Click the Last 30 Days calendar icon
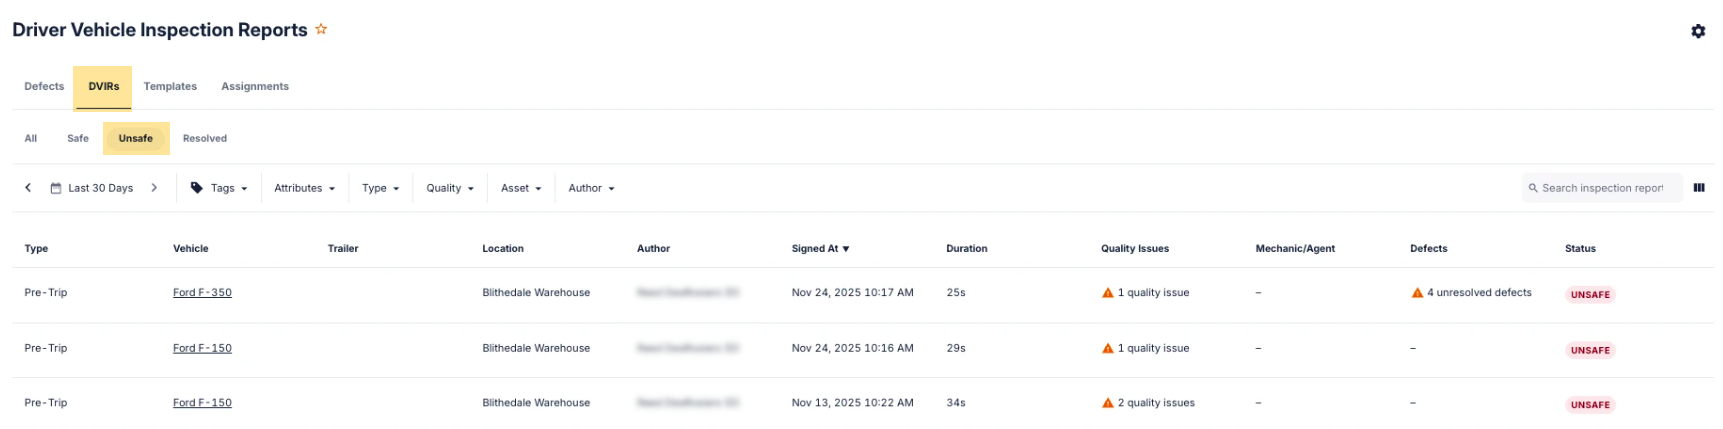The height and width of the screenshot is (429, 1723). pos(56,188)
